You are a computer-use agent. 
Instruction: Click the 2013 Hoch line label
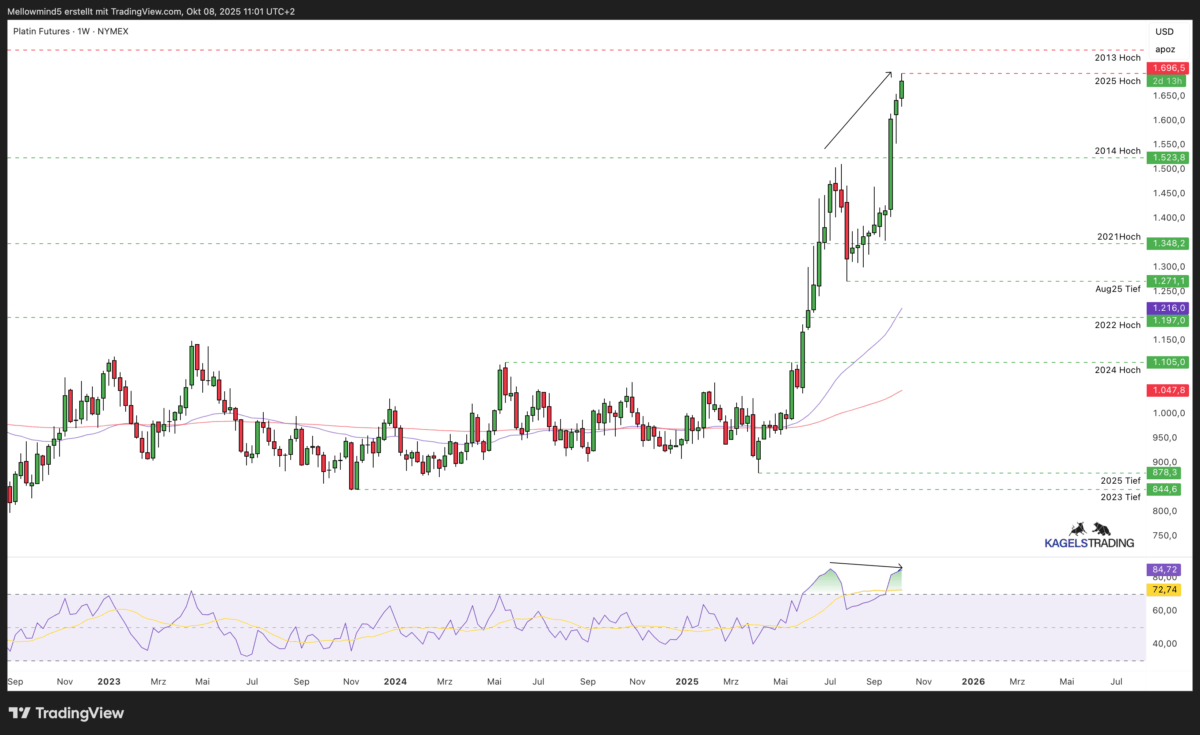click(x=1117, y=57)
